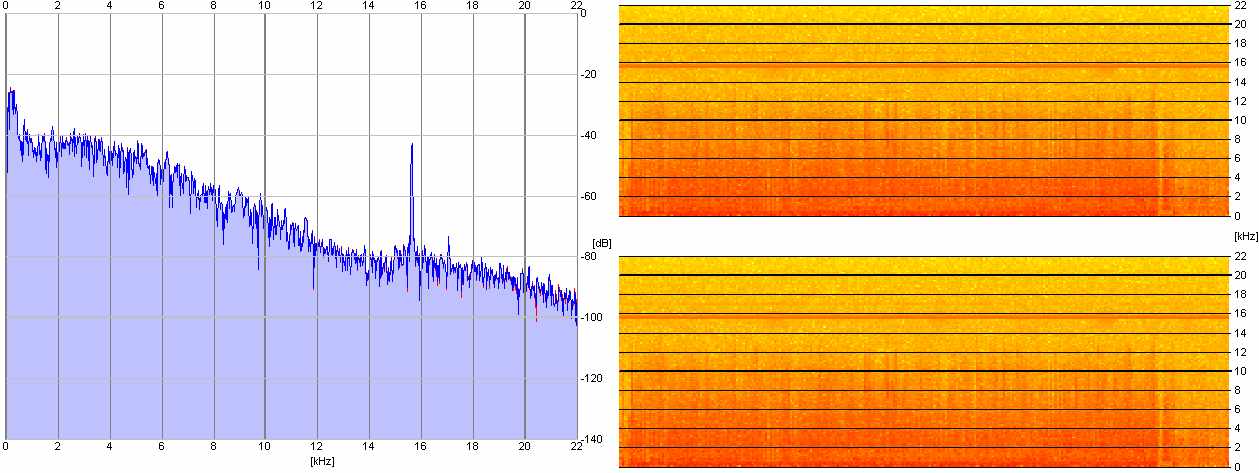Click the lower spectrogram's 8 kHz scale label
Screen dimensions: 1259x473
coord(1237,390)
